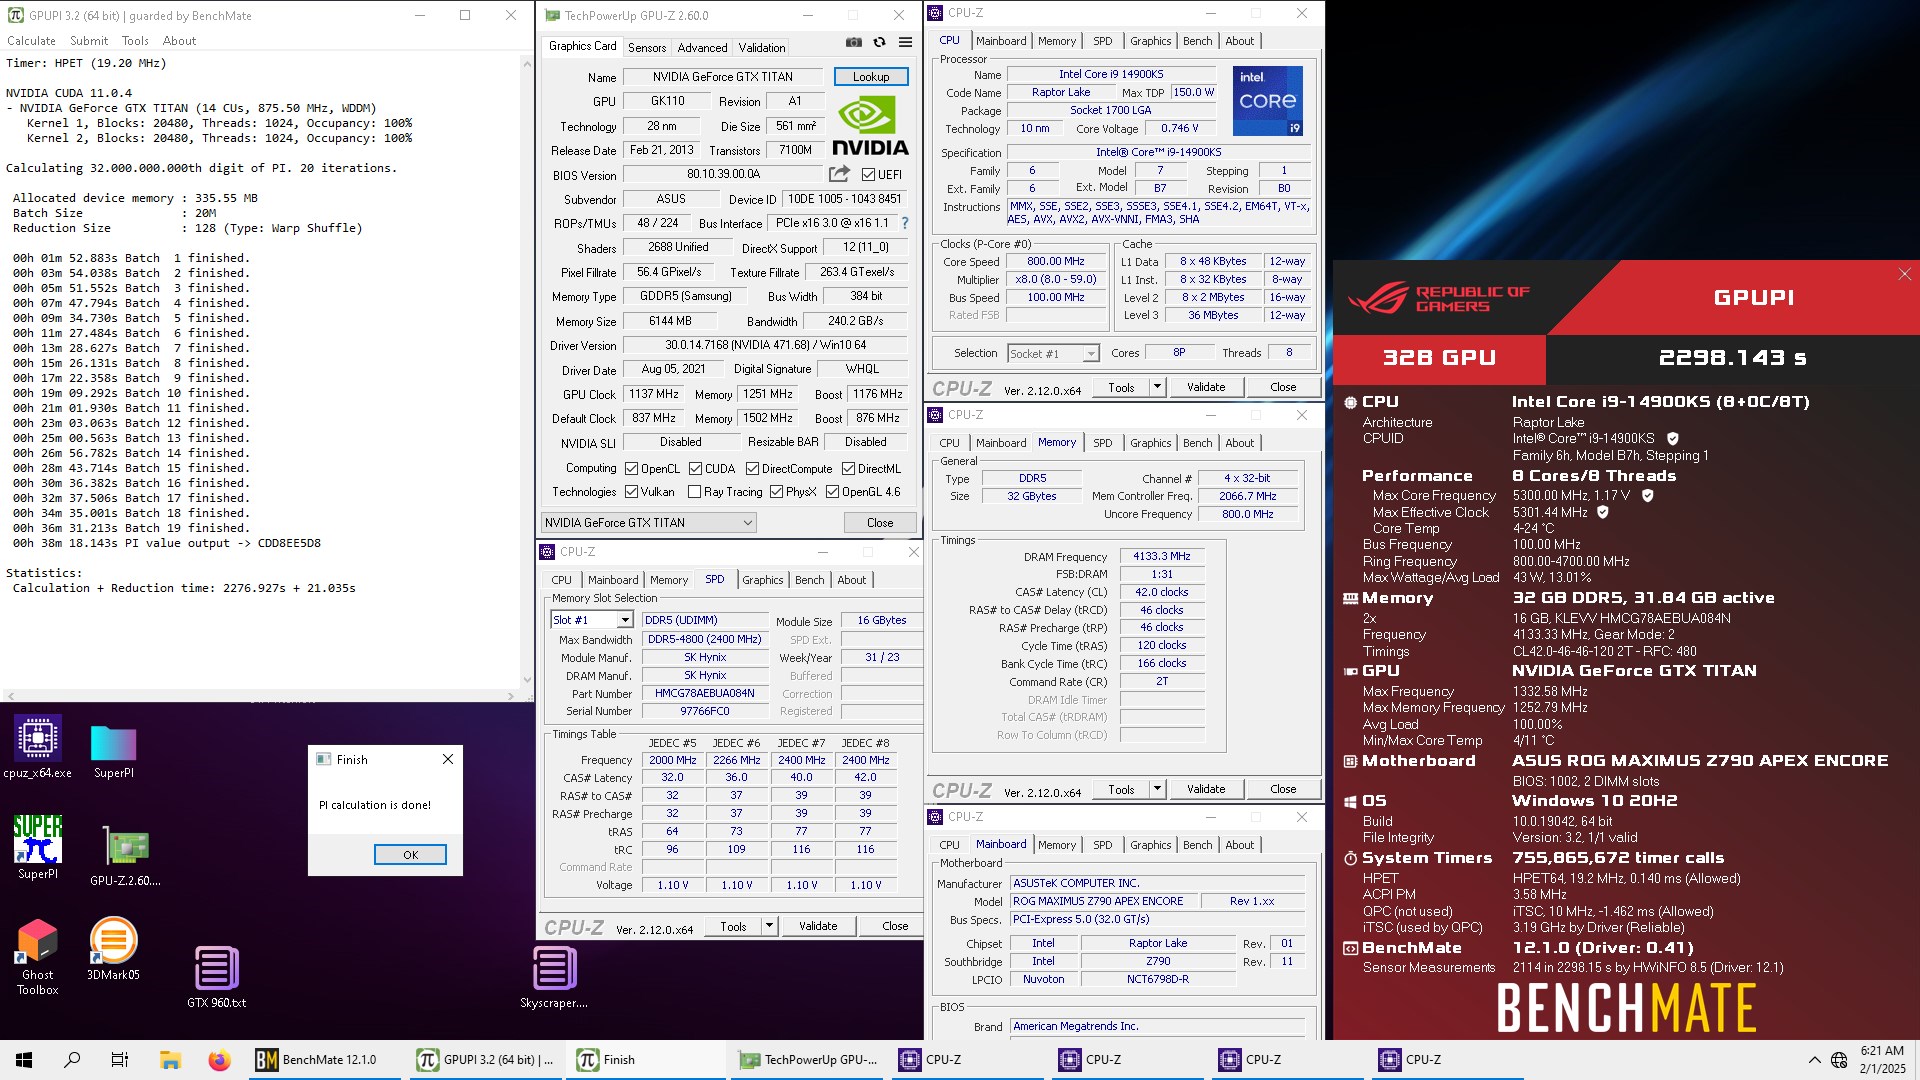Toggle the Ray Tracing checkbox
This screenshot has height=1080, width=1920.
click(695, 492)
